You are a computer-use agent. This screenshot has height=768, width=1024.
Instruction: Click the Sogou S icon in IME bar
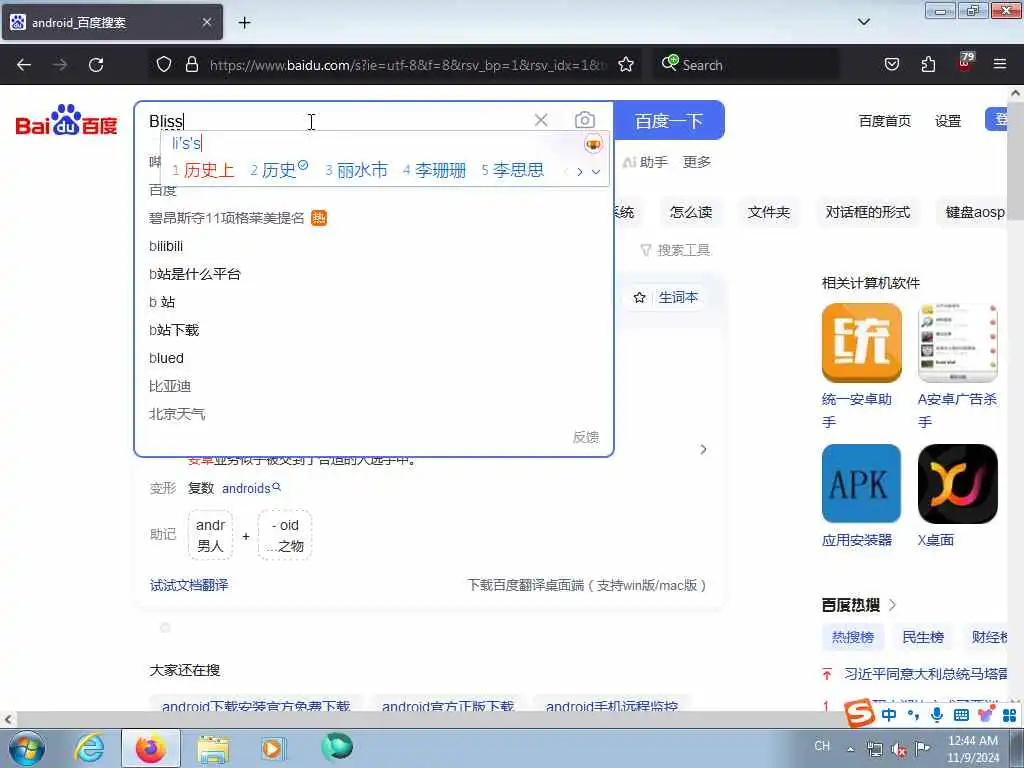tap(859, 713)
